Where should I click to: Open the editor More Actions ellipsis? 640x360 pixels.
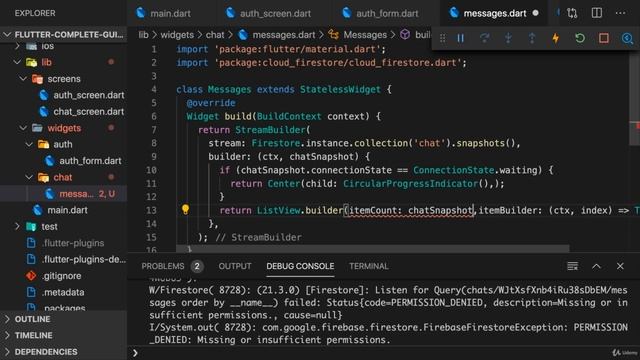620,13
